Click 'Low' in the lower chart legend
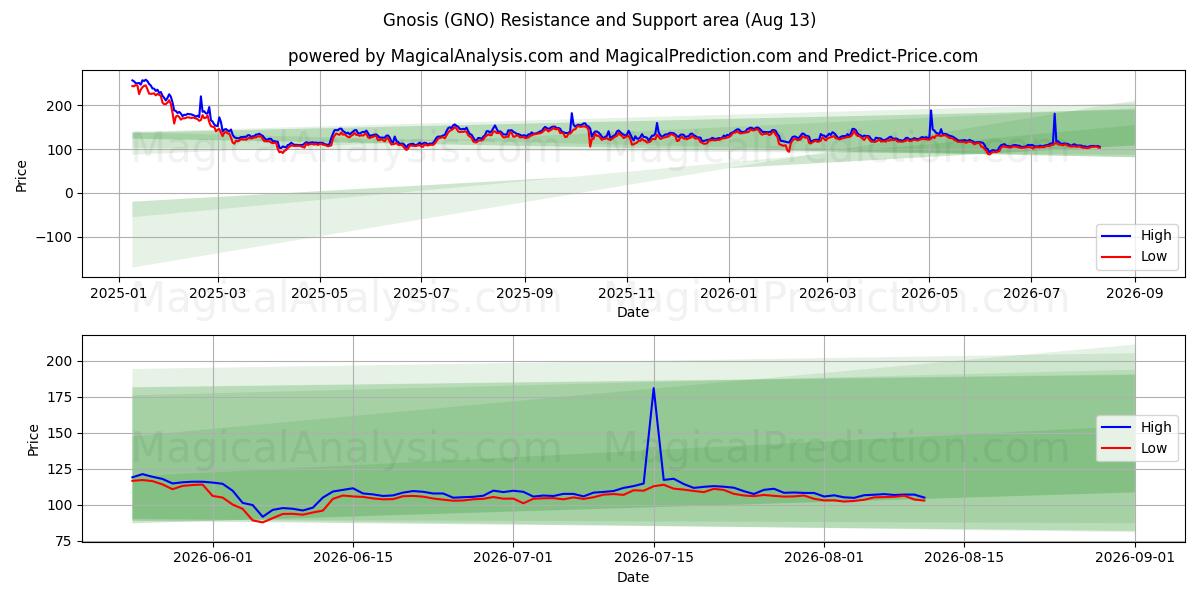The width and height of the screenshot is (1200, 600). point(1154,448)
